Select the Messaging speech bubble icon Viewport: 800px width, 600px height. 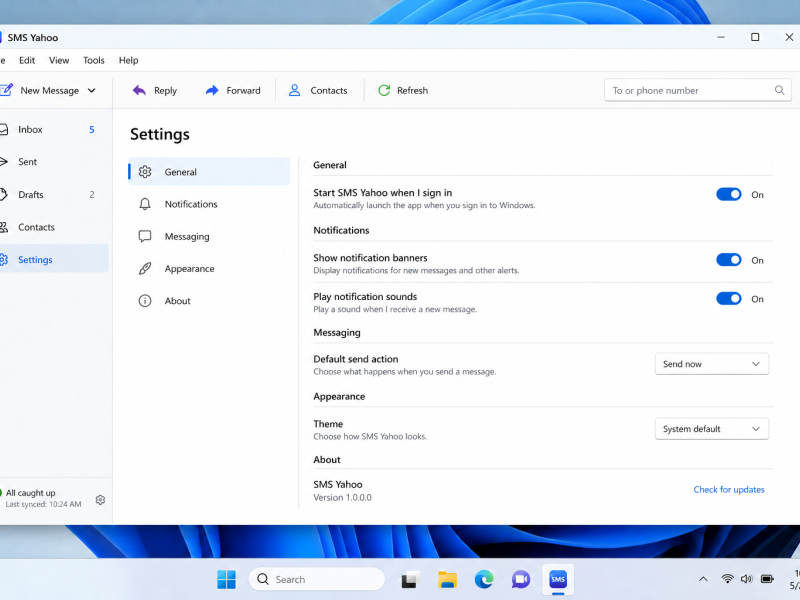[145, 236]
